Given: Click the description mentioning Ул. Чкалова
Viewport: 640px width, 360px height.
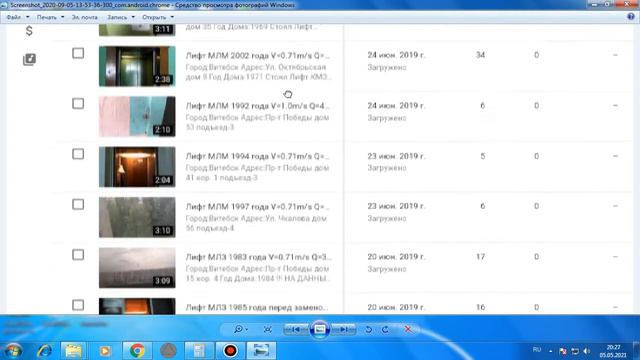Looking at the screenshot, I should pyautogui.click(x=256, y=223).
